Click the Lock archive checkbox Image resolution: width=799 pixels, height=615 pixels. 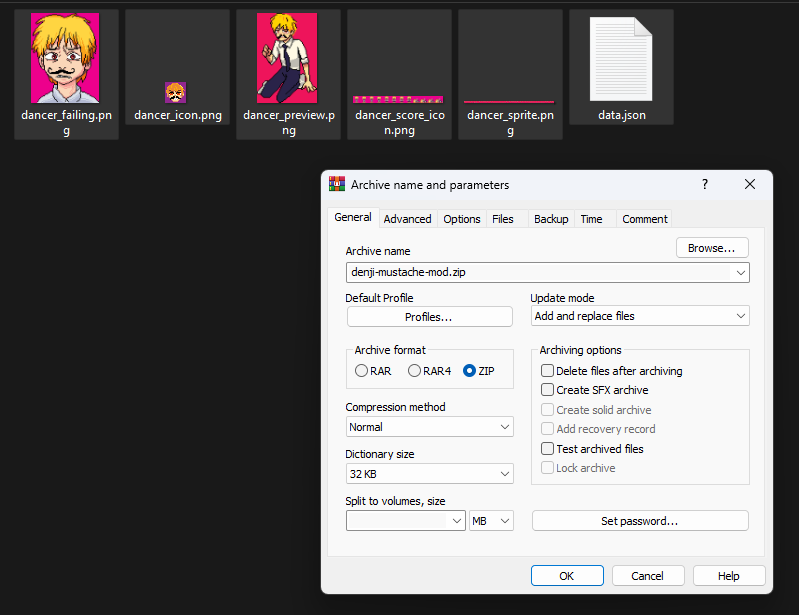547,467
